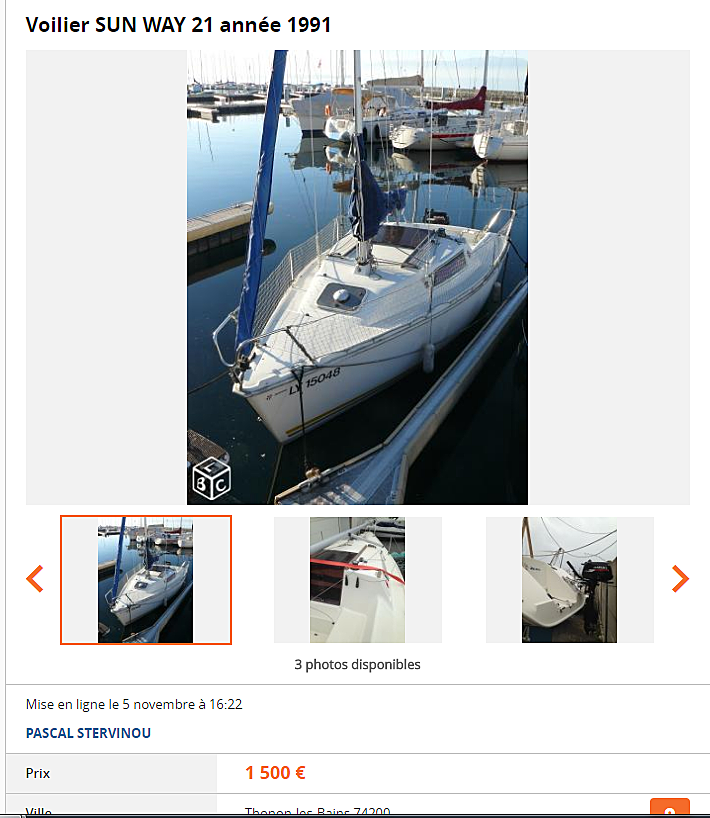Click the right orange next-photo arrow
710x818 pixels.
pyautogui.click(x=680, y=579)
